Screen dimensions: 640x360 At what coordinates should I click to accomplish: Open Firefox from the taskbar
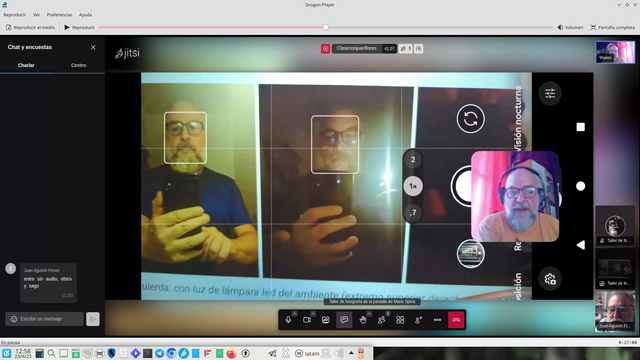click(x=231, y=353)
